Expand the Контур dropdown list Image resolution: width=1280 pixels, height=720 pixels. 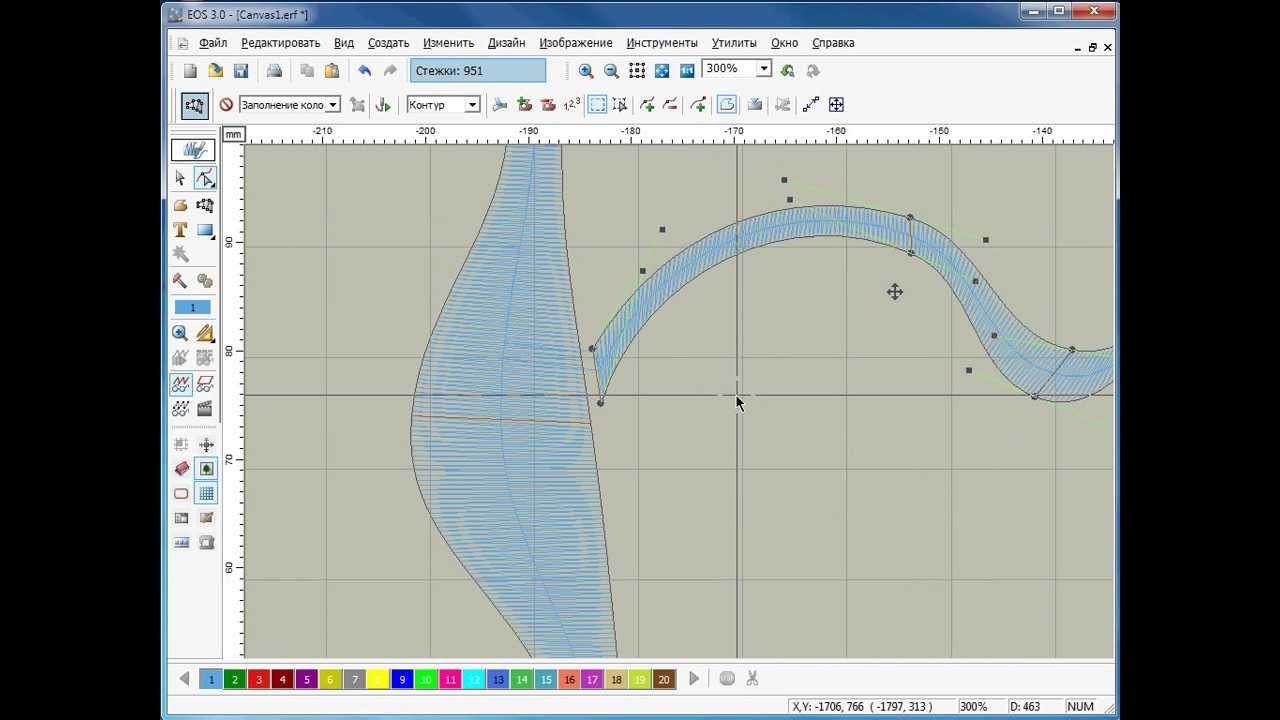472,105
